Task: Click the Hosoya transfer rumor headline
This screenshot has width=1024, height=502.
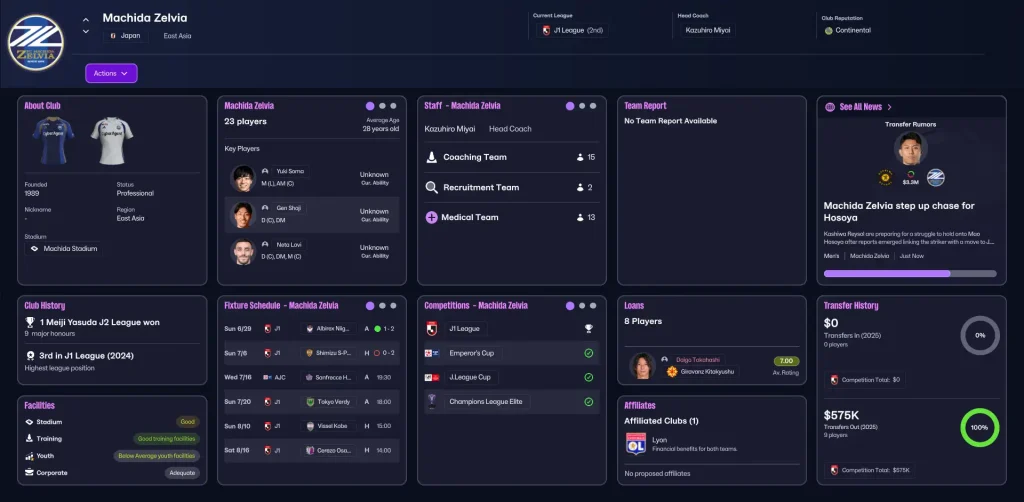Action: (899, 212)
